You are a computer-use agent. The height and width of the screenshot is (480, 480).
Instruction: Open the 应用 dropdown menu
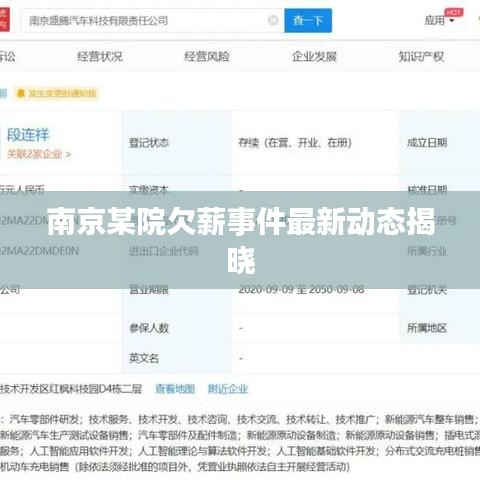439,21
